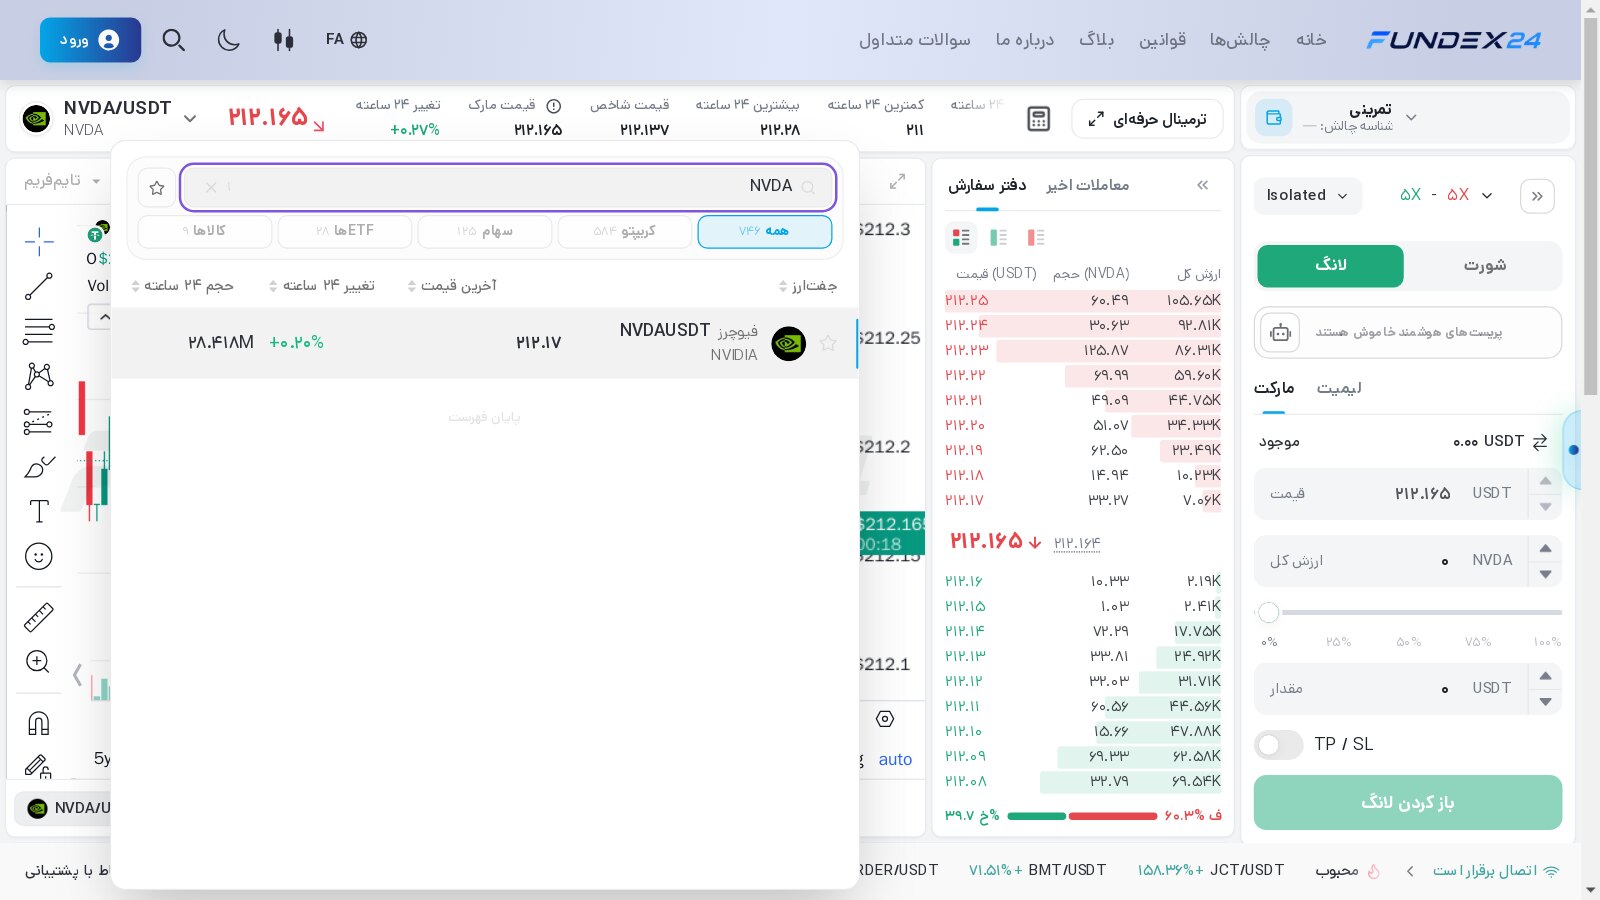
Task: Select the ETFها filter tab
Action: [345, 231]
